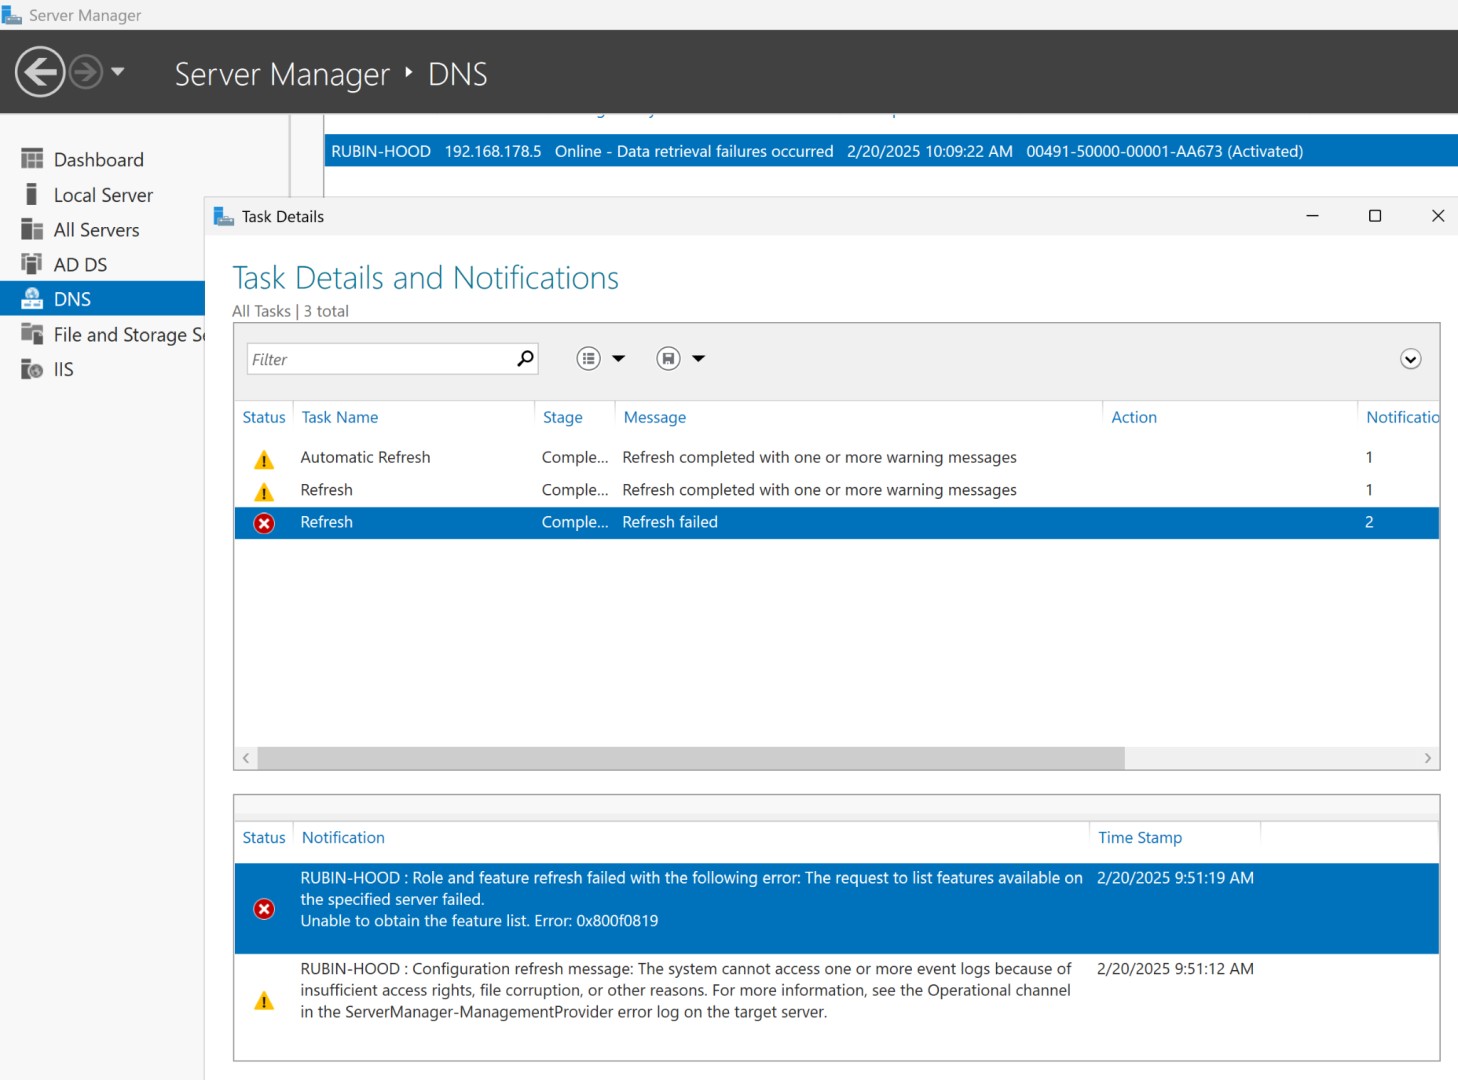Minimize the Task Details window

coord(1312,216)
